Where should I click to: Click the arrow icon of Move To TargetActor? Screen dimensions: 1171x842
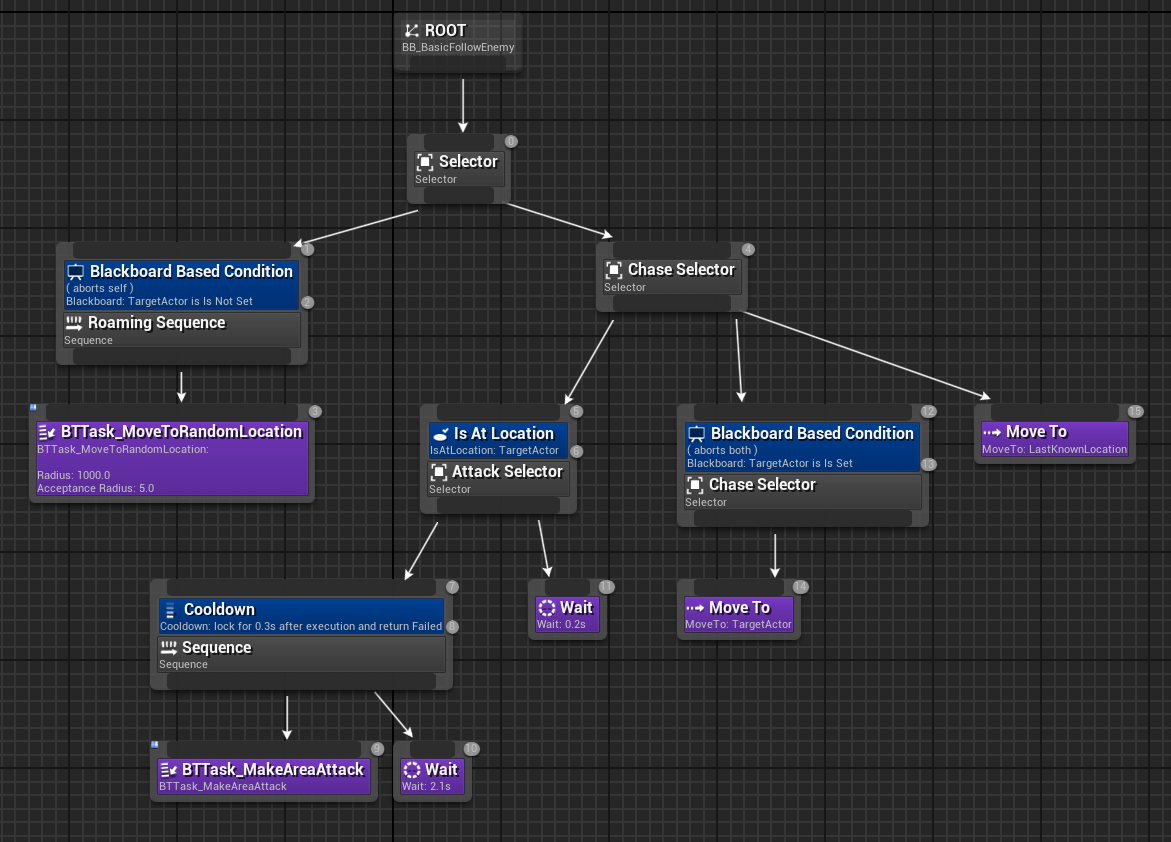coord(695,608)
